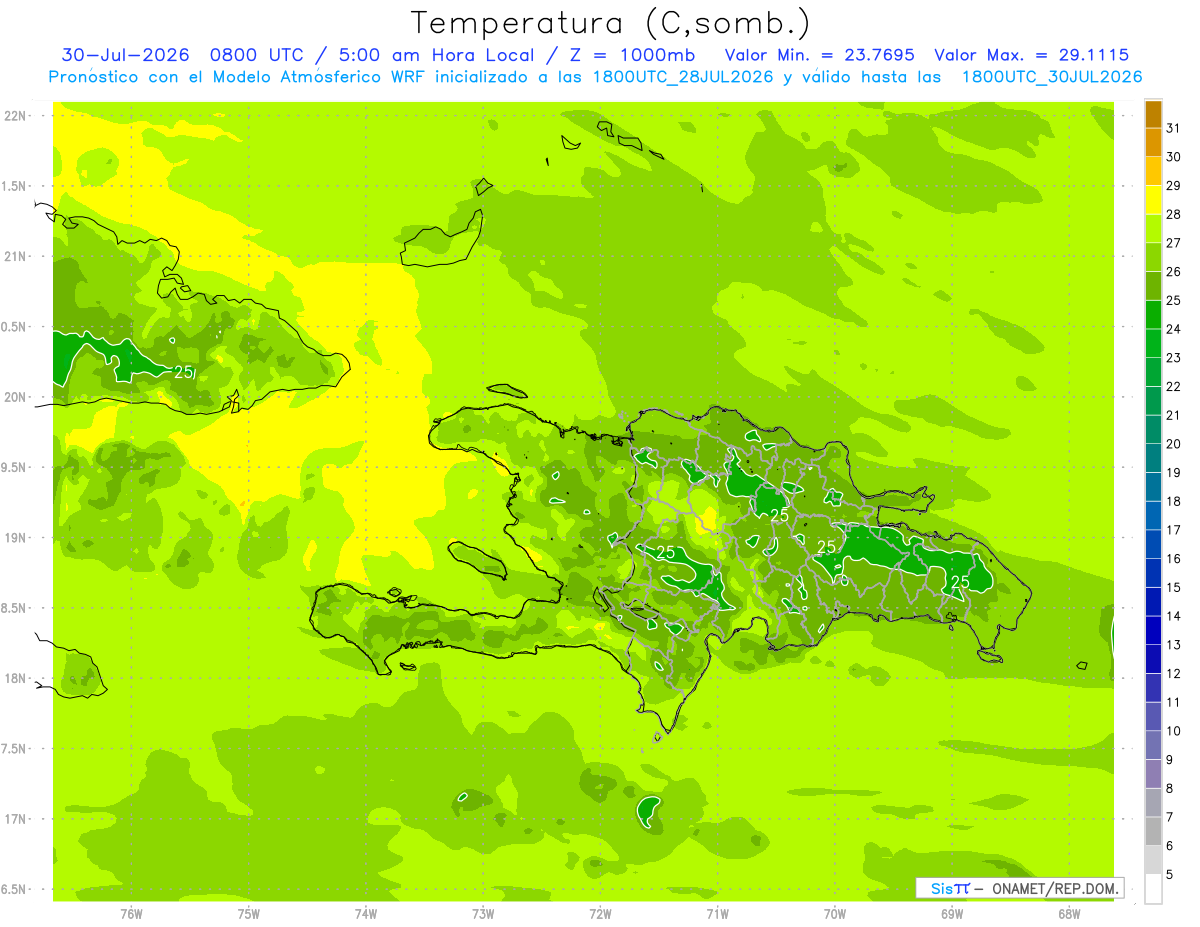Click the colorbar value label "29"
Screen dimensions: 1200x927
[x=1174, y=185]
